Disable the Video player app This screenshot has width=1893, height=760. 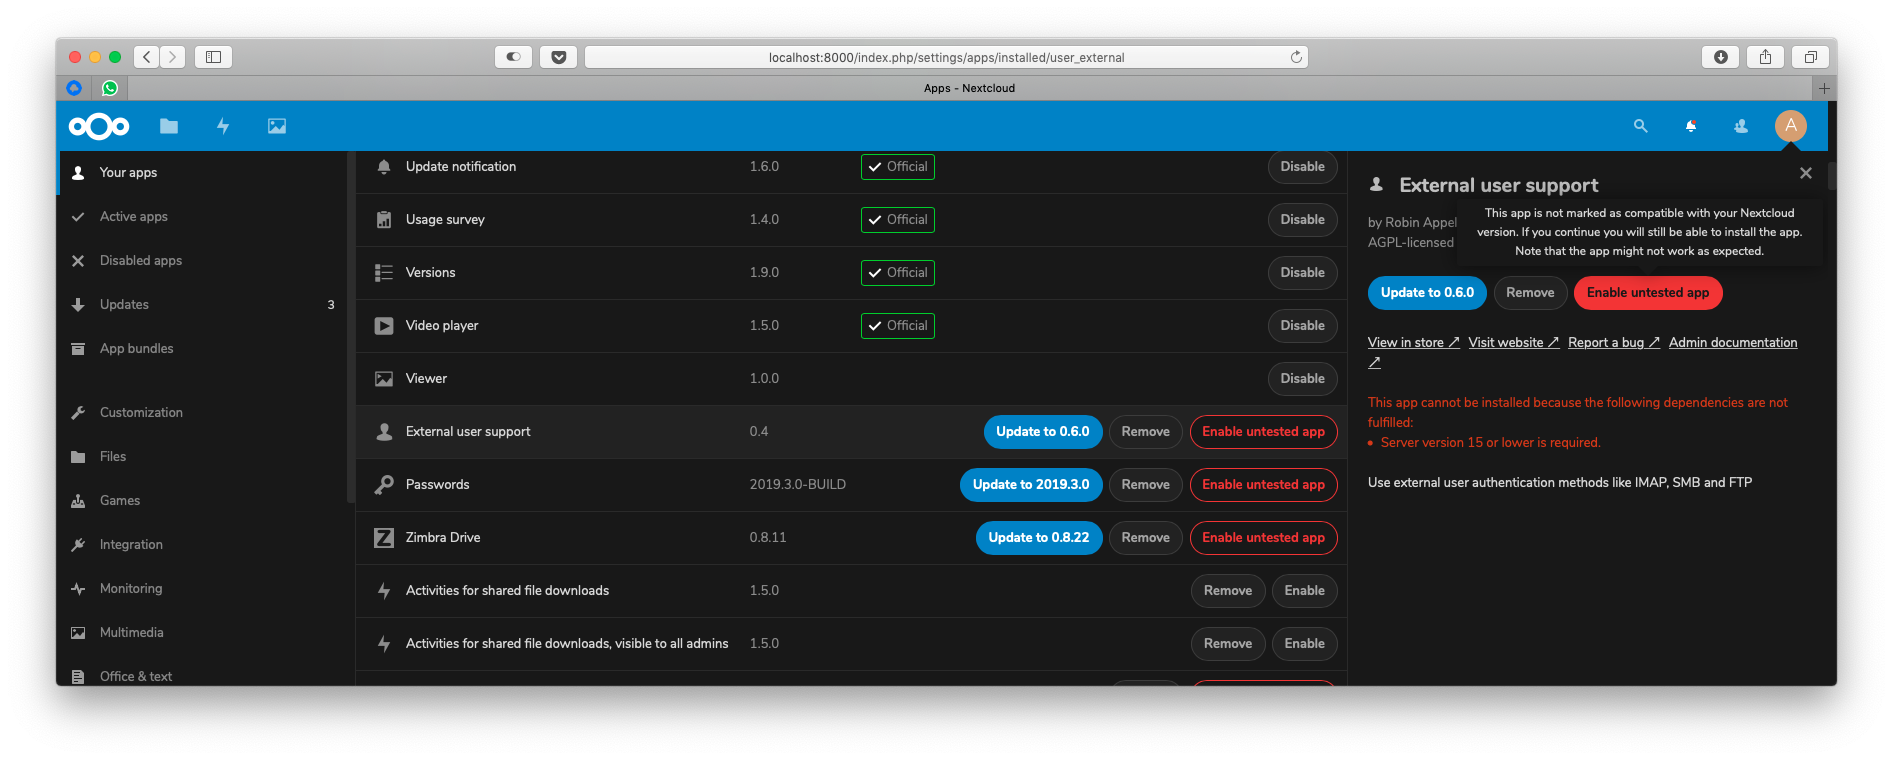(1302, 326)
